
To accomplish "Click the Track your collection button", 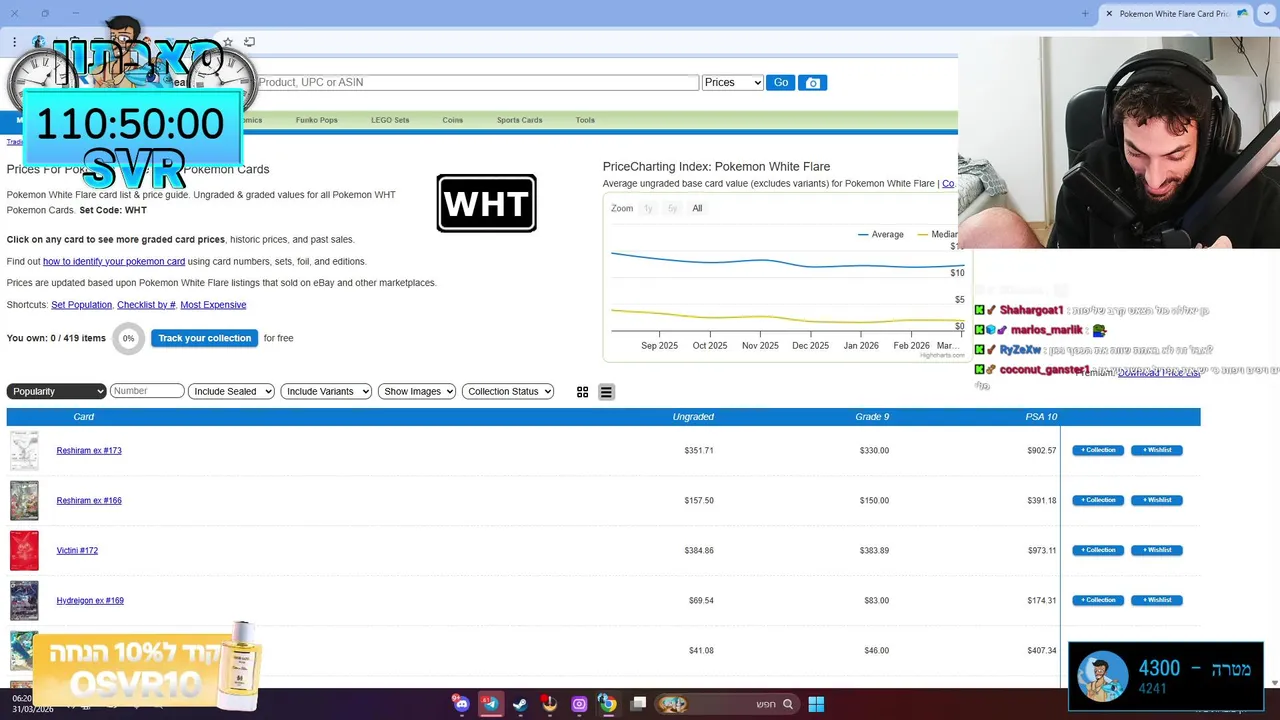I will [204, 338].
